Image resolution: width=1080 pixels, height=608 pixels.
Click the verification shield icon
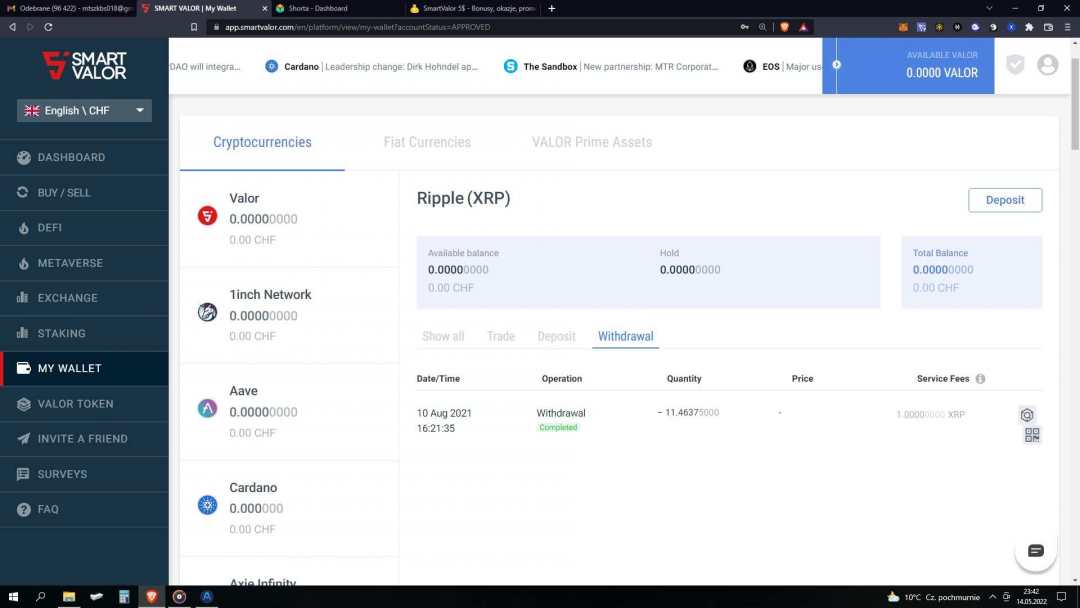(1015, 65)
